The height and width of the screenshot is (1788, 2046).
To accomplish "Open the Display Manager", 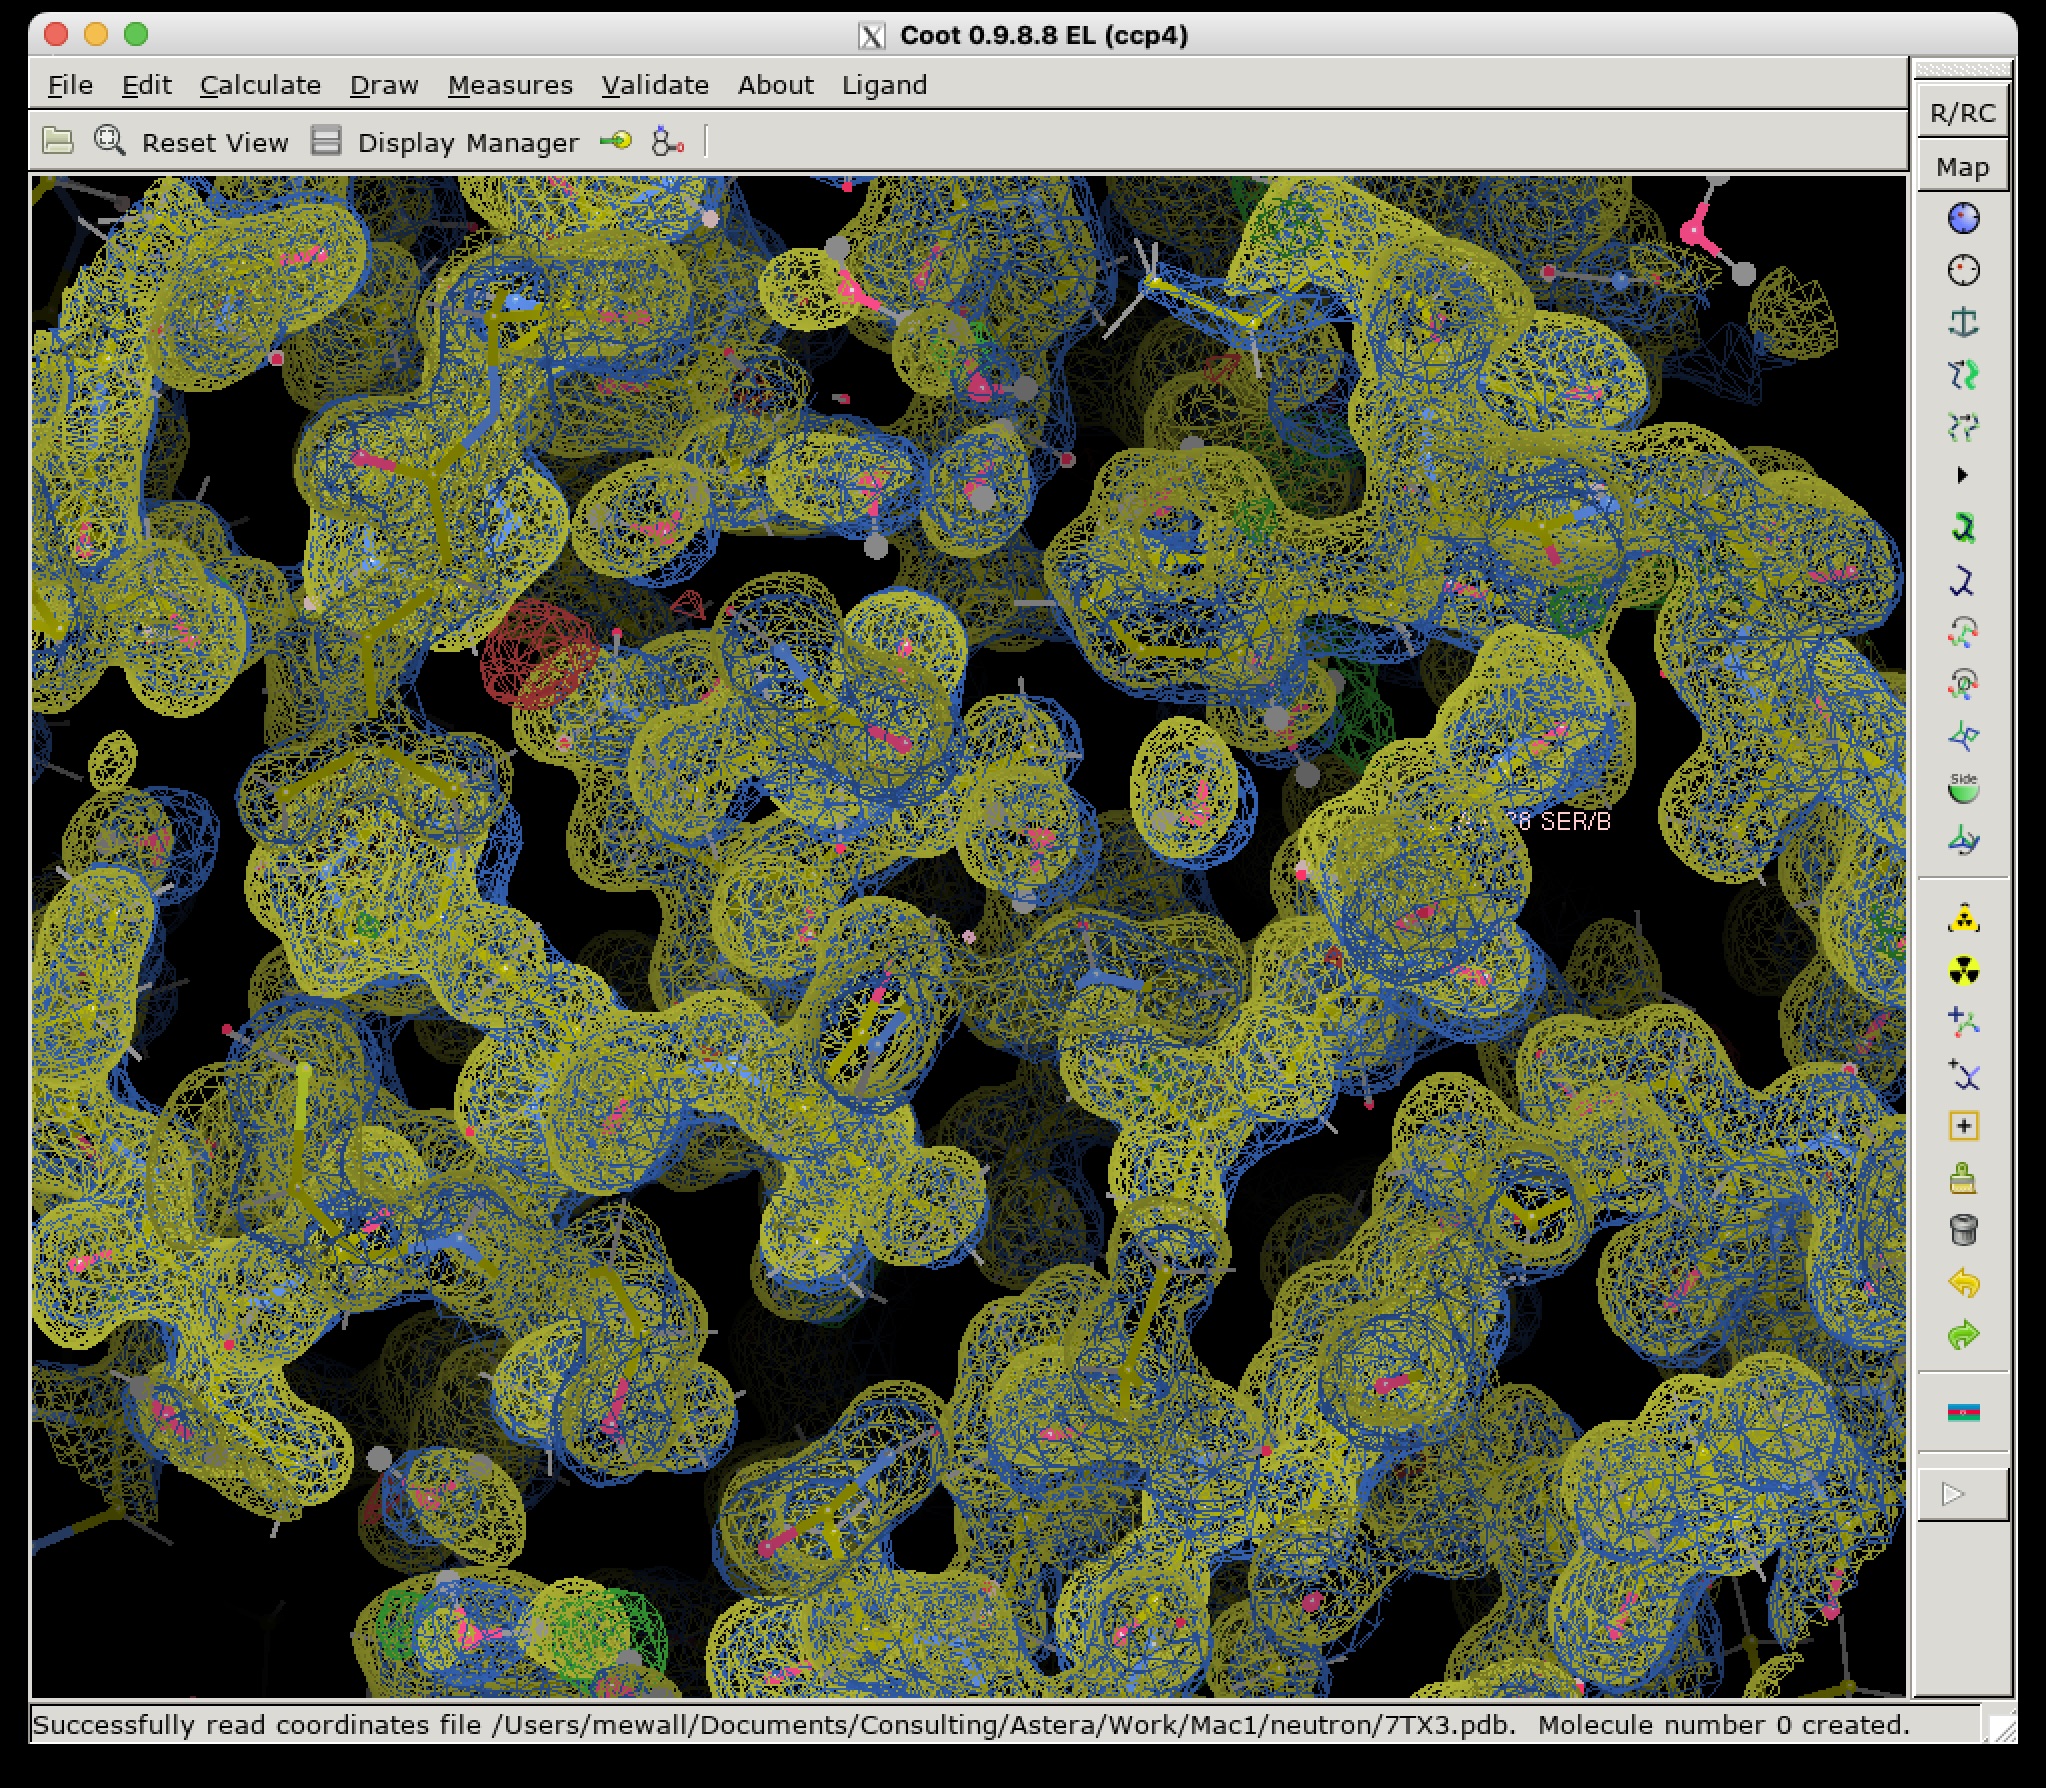I will coord(445,142).
